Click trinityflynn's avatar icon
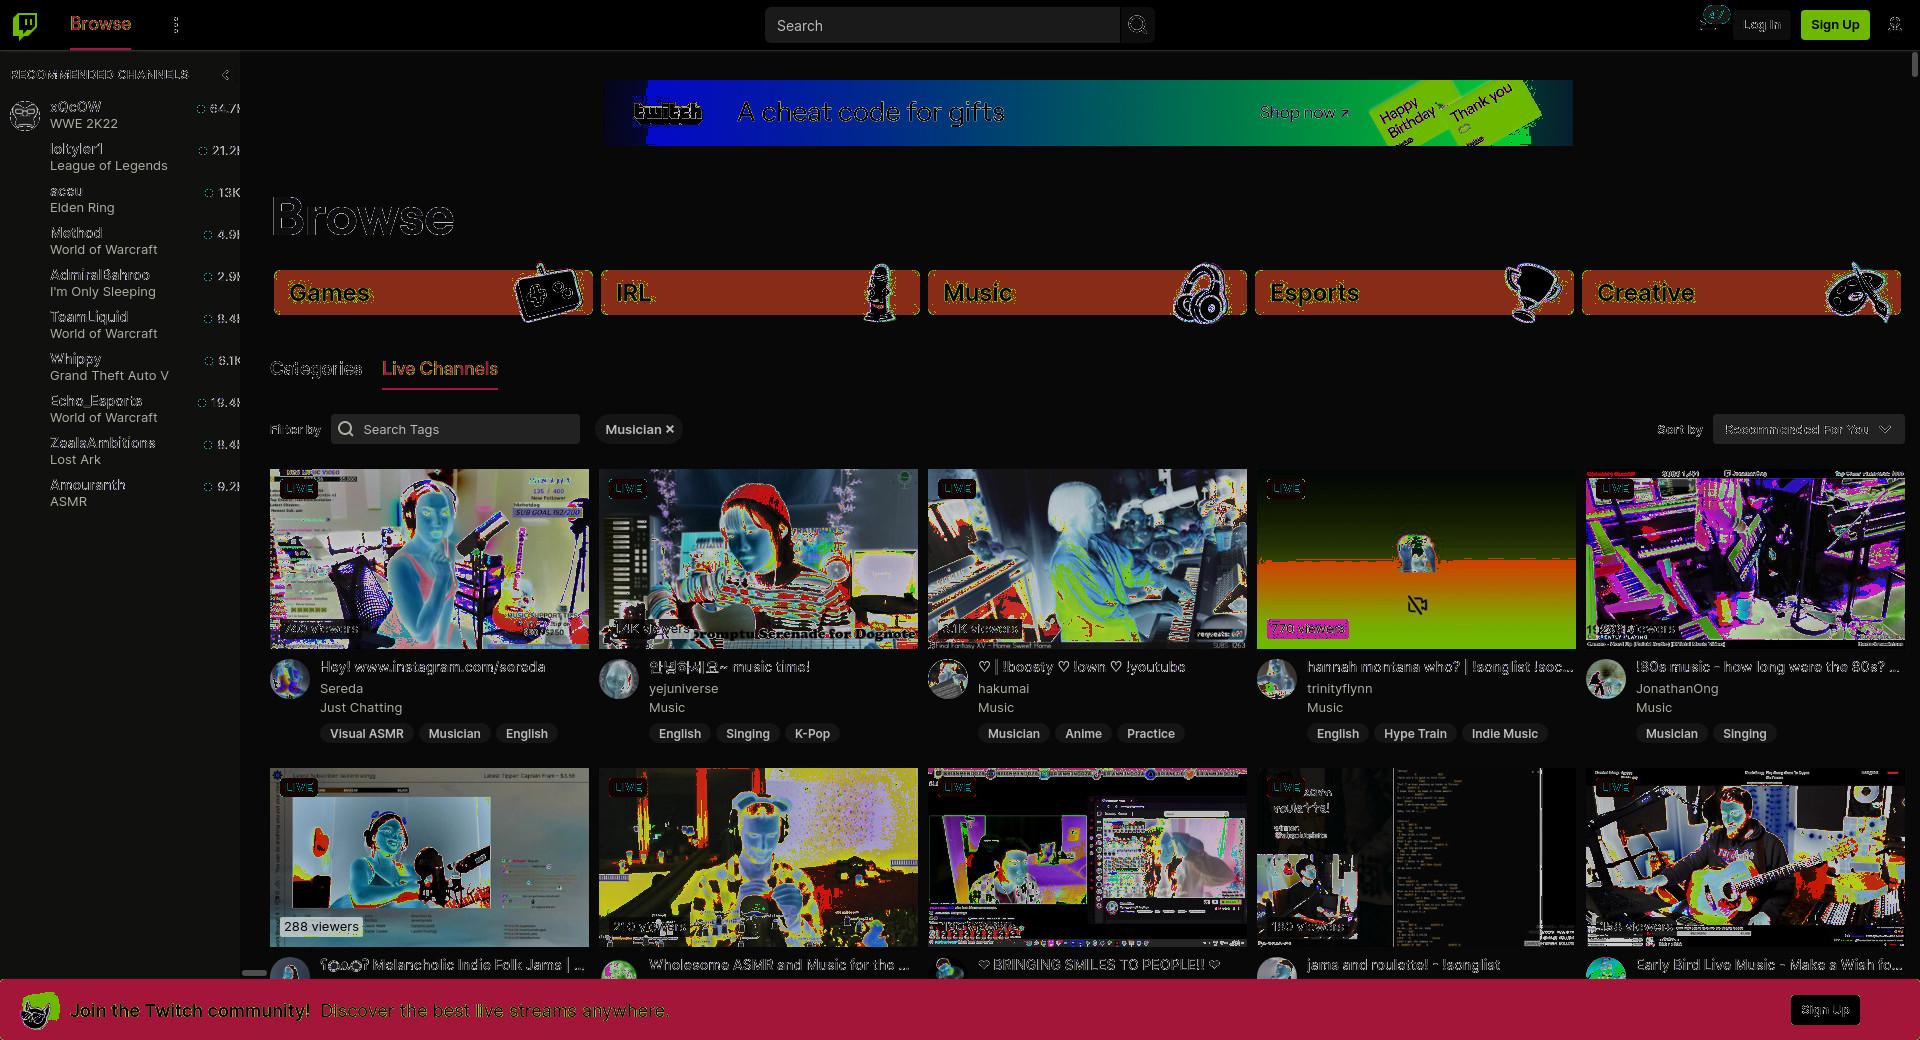The height and width of the screenshot is (1040, 1920). (1277, 679)
